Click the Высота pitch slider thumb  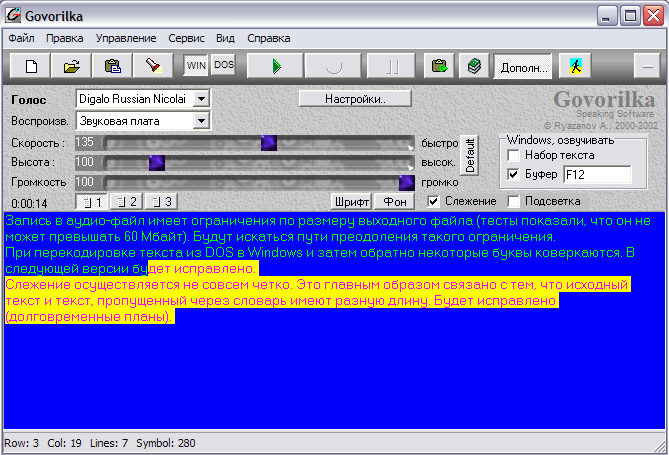click(157, 163)
